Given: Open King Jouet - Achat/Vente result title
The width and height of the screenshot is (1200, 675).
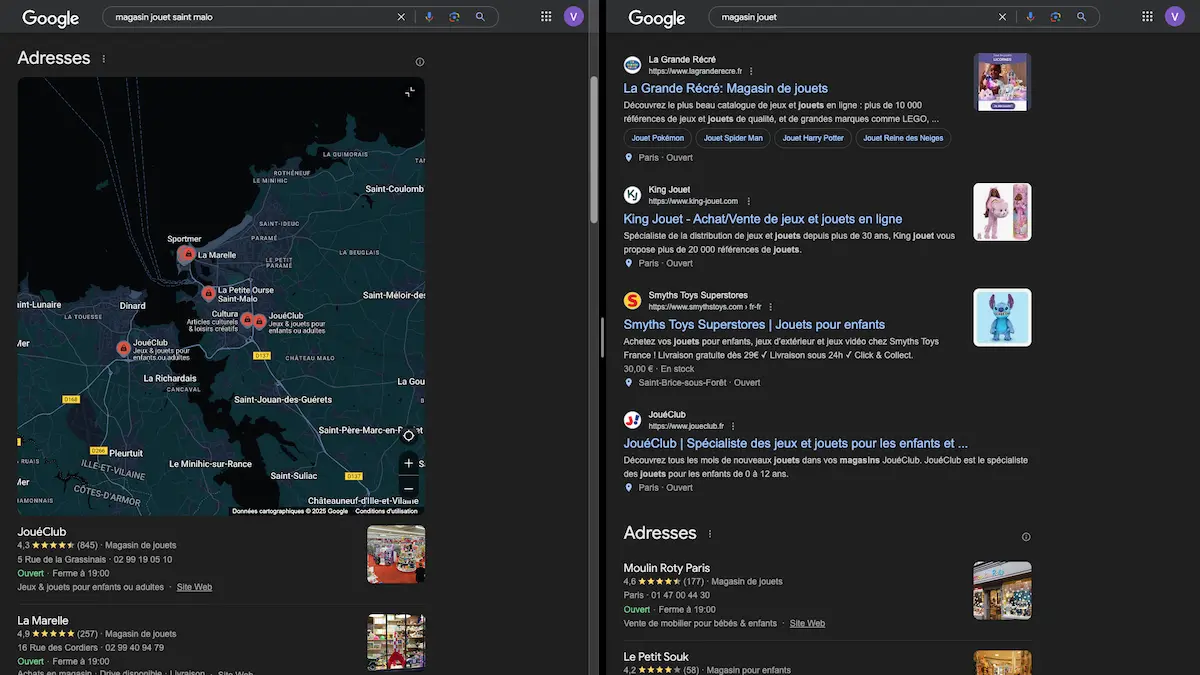Looking at the screenshot, I should pyautogui.click(x=763, y=218).
